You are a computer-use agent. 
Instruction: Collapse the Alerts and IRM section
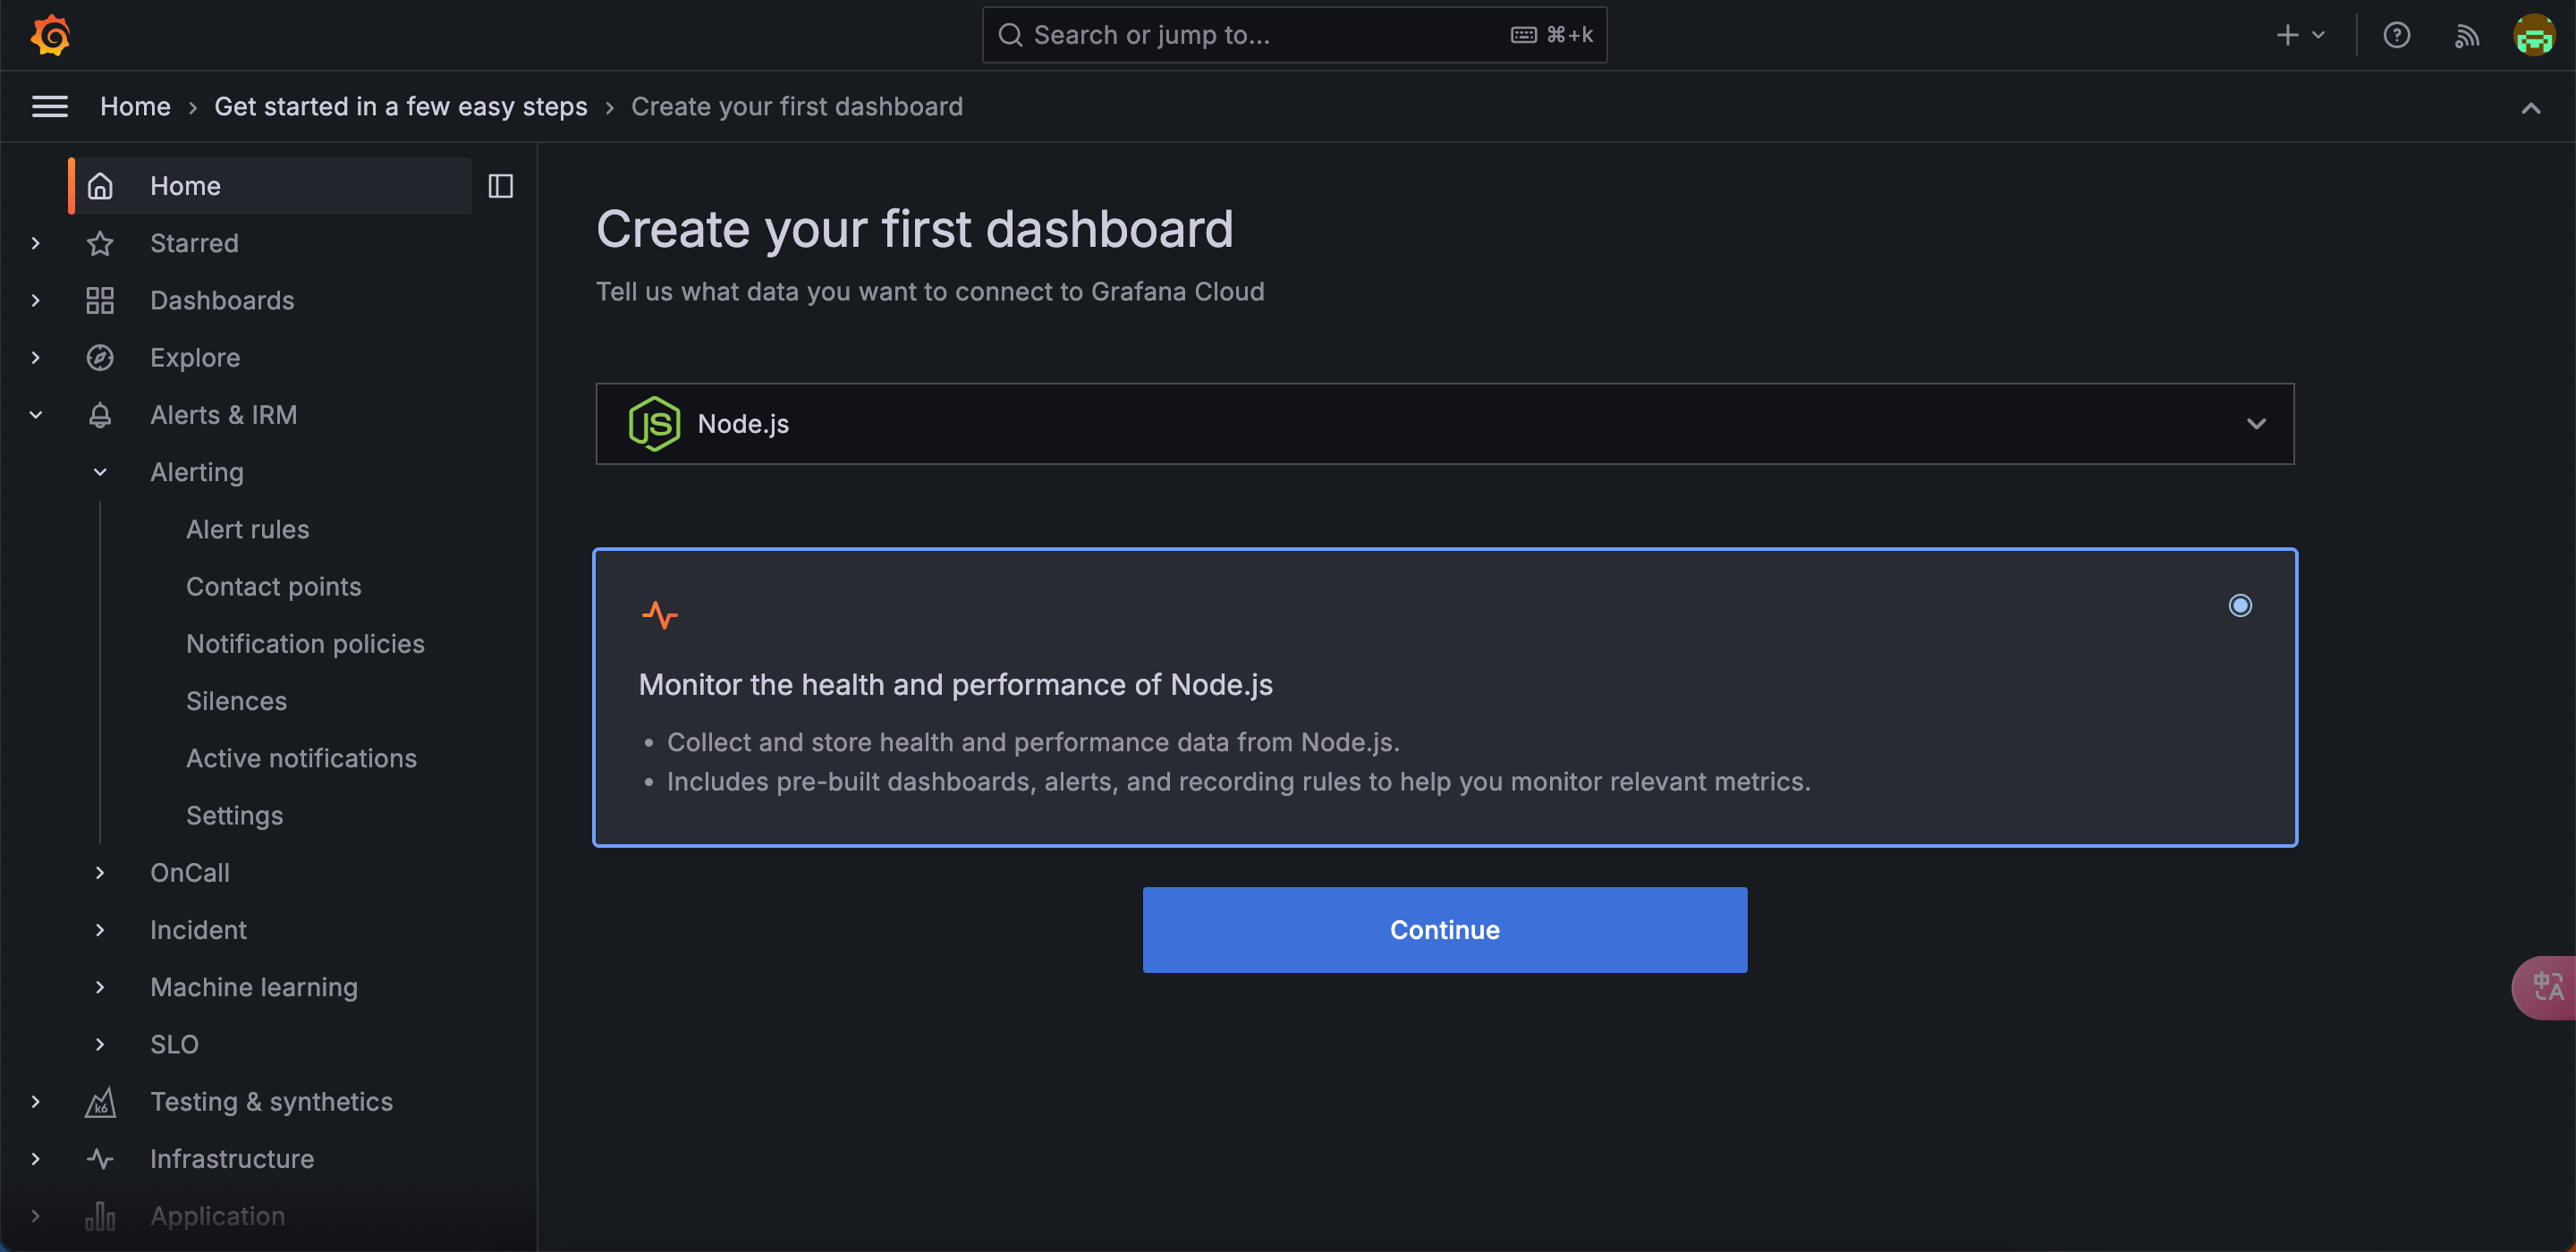(x=36, y=412)
